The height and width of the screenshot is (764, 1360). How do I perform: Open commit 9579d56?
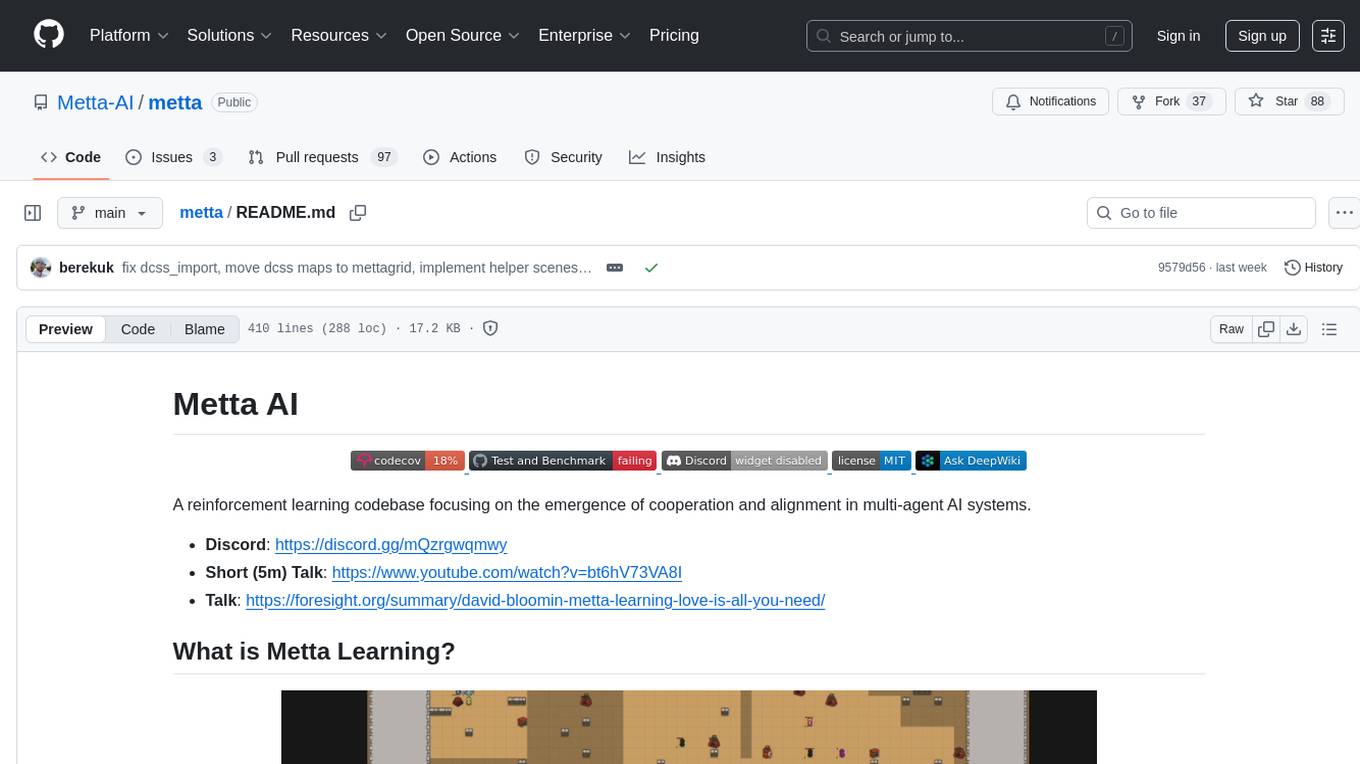1181,268
